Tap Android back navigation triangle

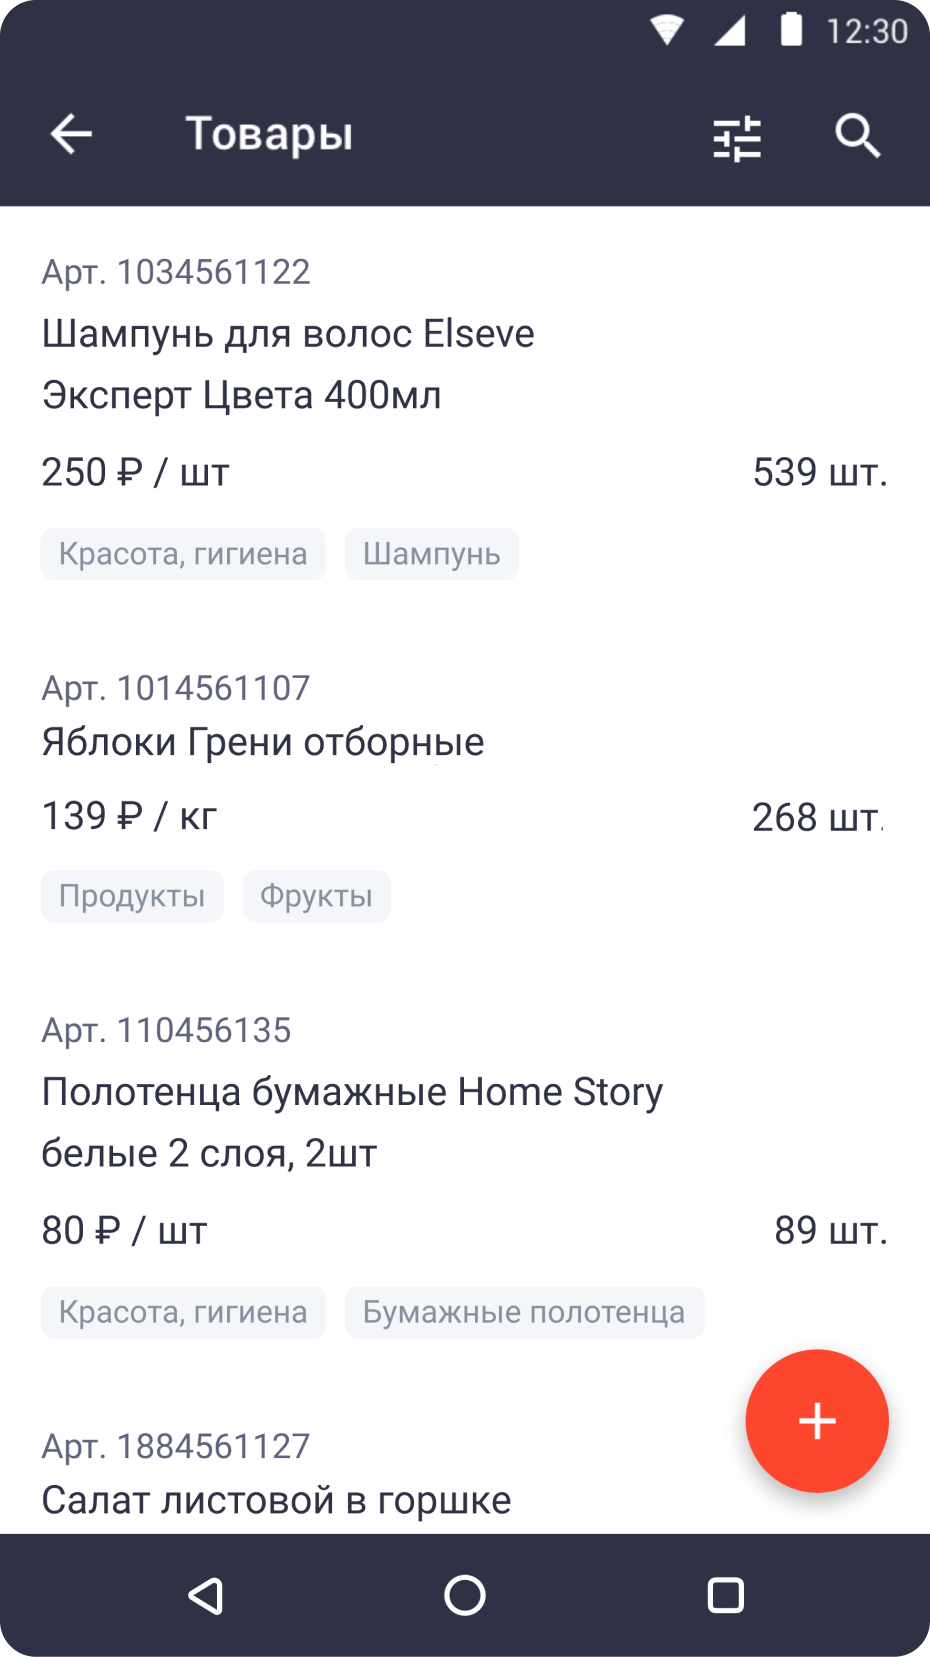coord(206,1595)
